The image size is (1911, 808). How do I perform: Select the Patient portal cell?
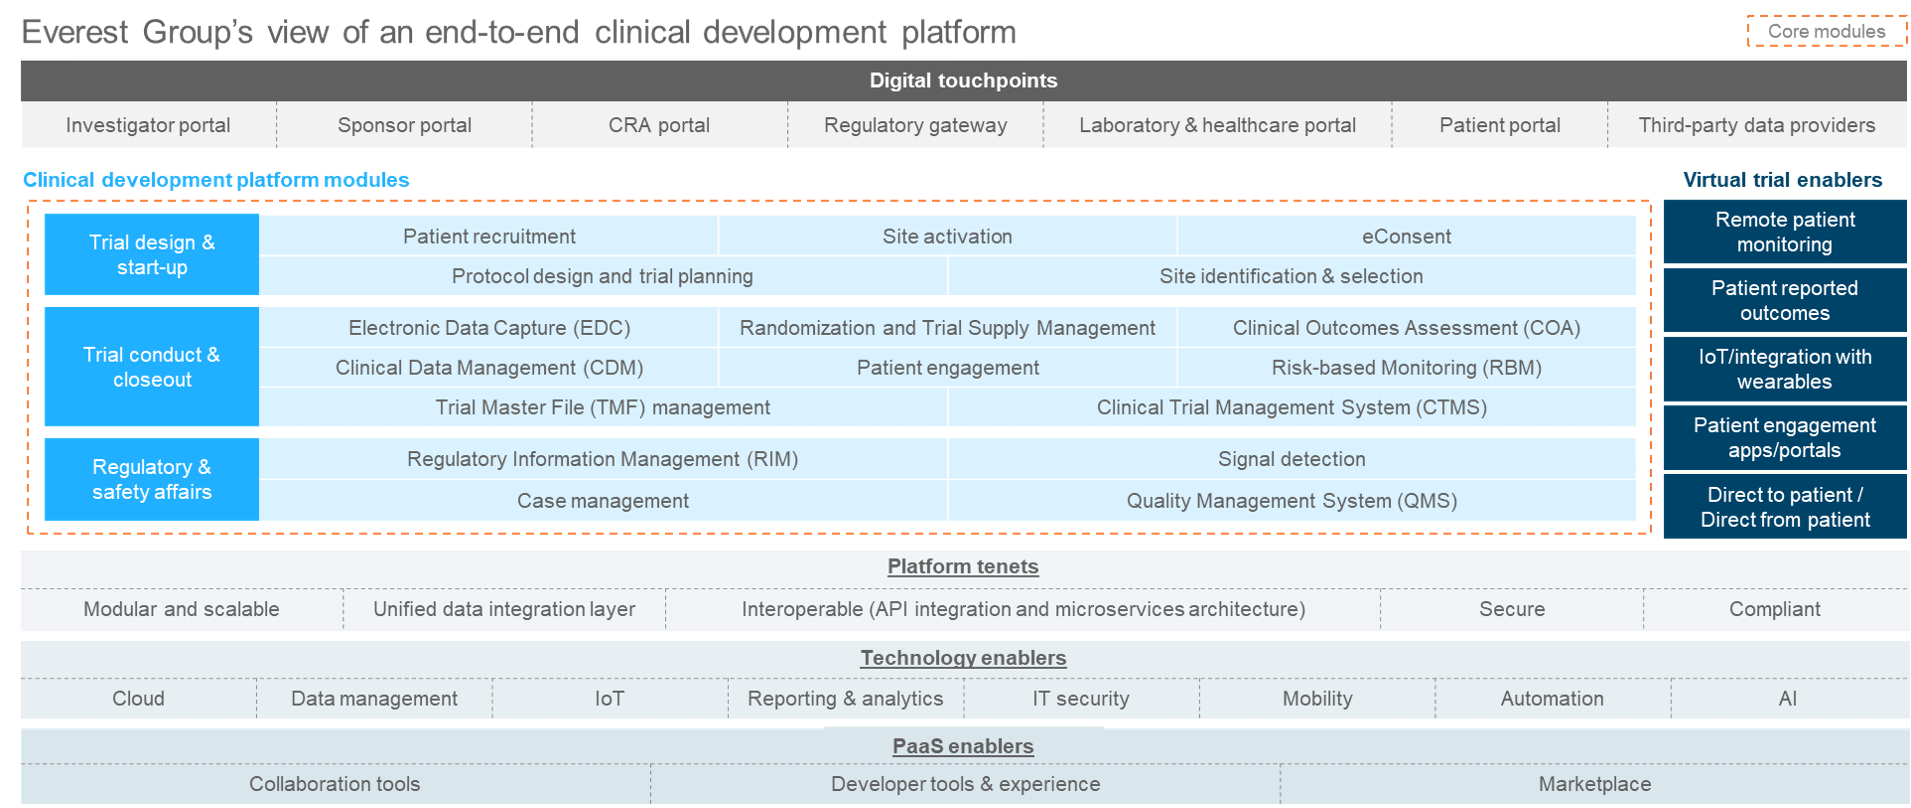1499,125
